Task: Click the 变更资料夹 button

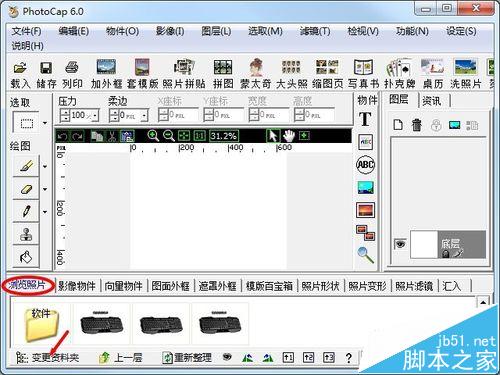Action: pyautogui.click(x=48, y=358)
